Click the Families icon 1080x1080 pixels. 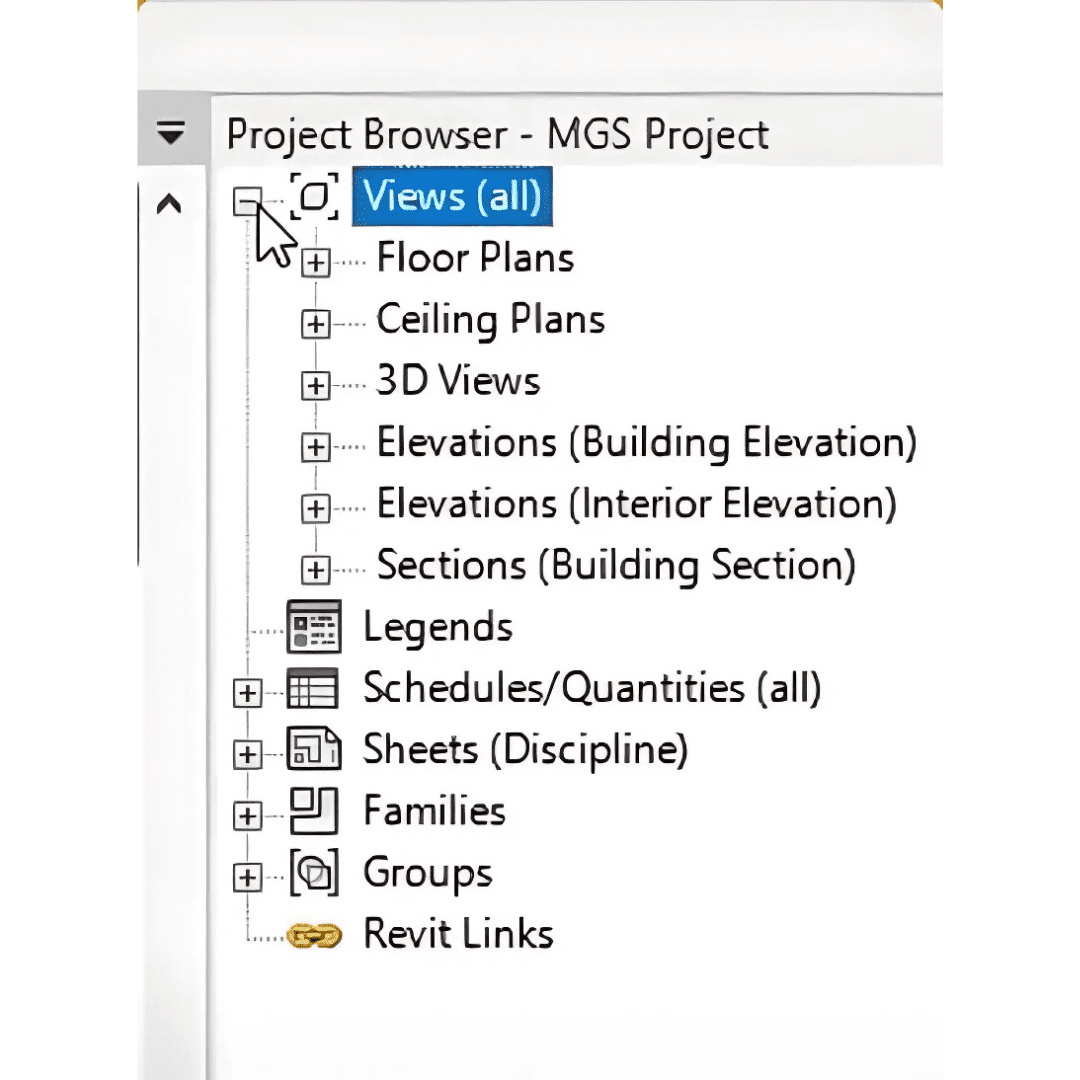coord(314,811)
